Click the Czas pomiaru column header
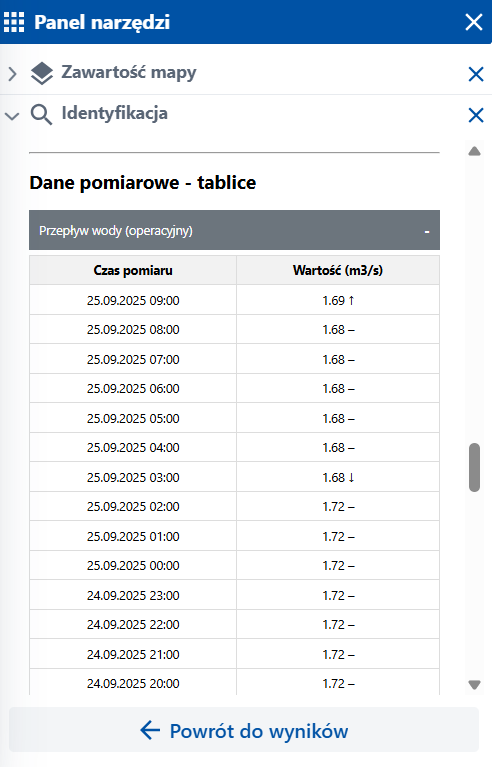 click(133, 270)
